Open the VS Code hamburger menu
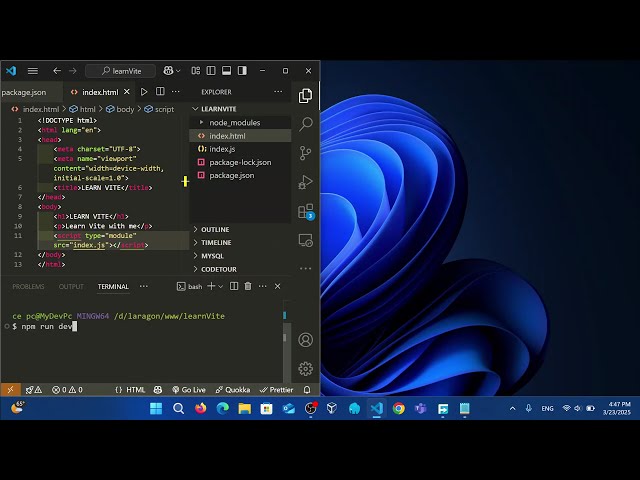The image size is (640, 480). [x=33, y=71]
